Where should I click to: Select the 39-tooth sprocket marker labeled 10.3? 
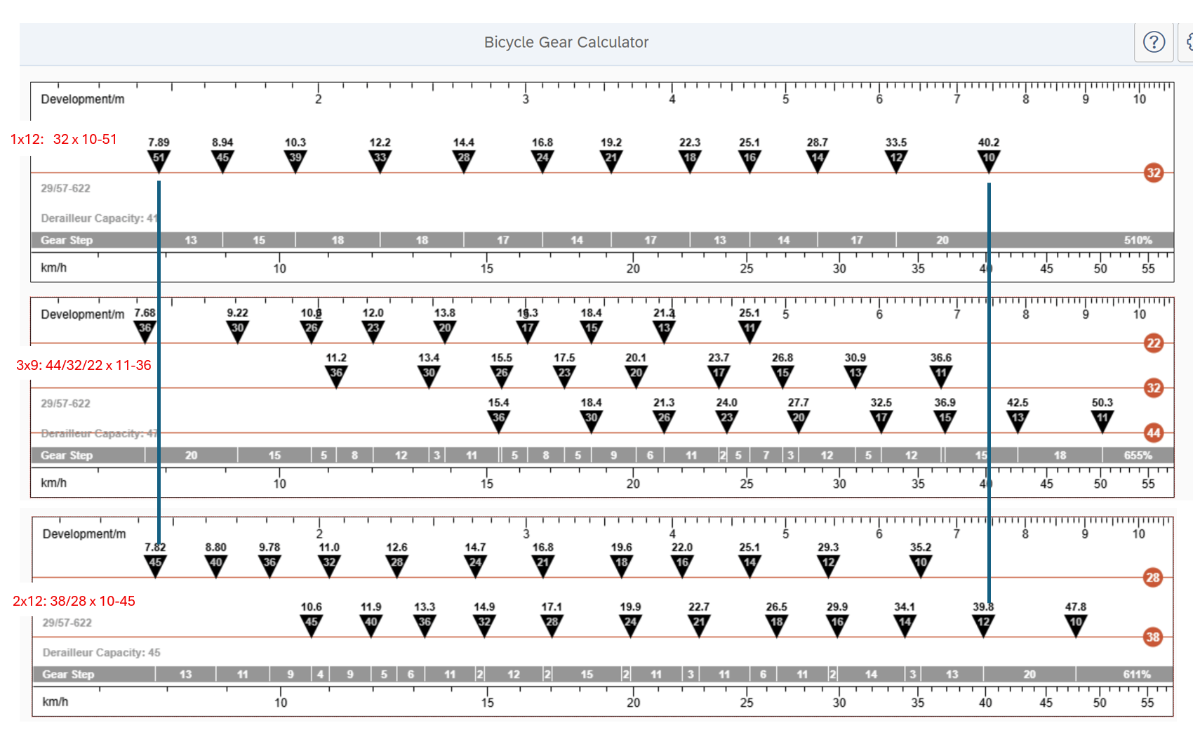coord(295,160)
